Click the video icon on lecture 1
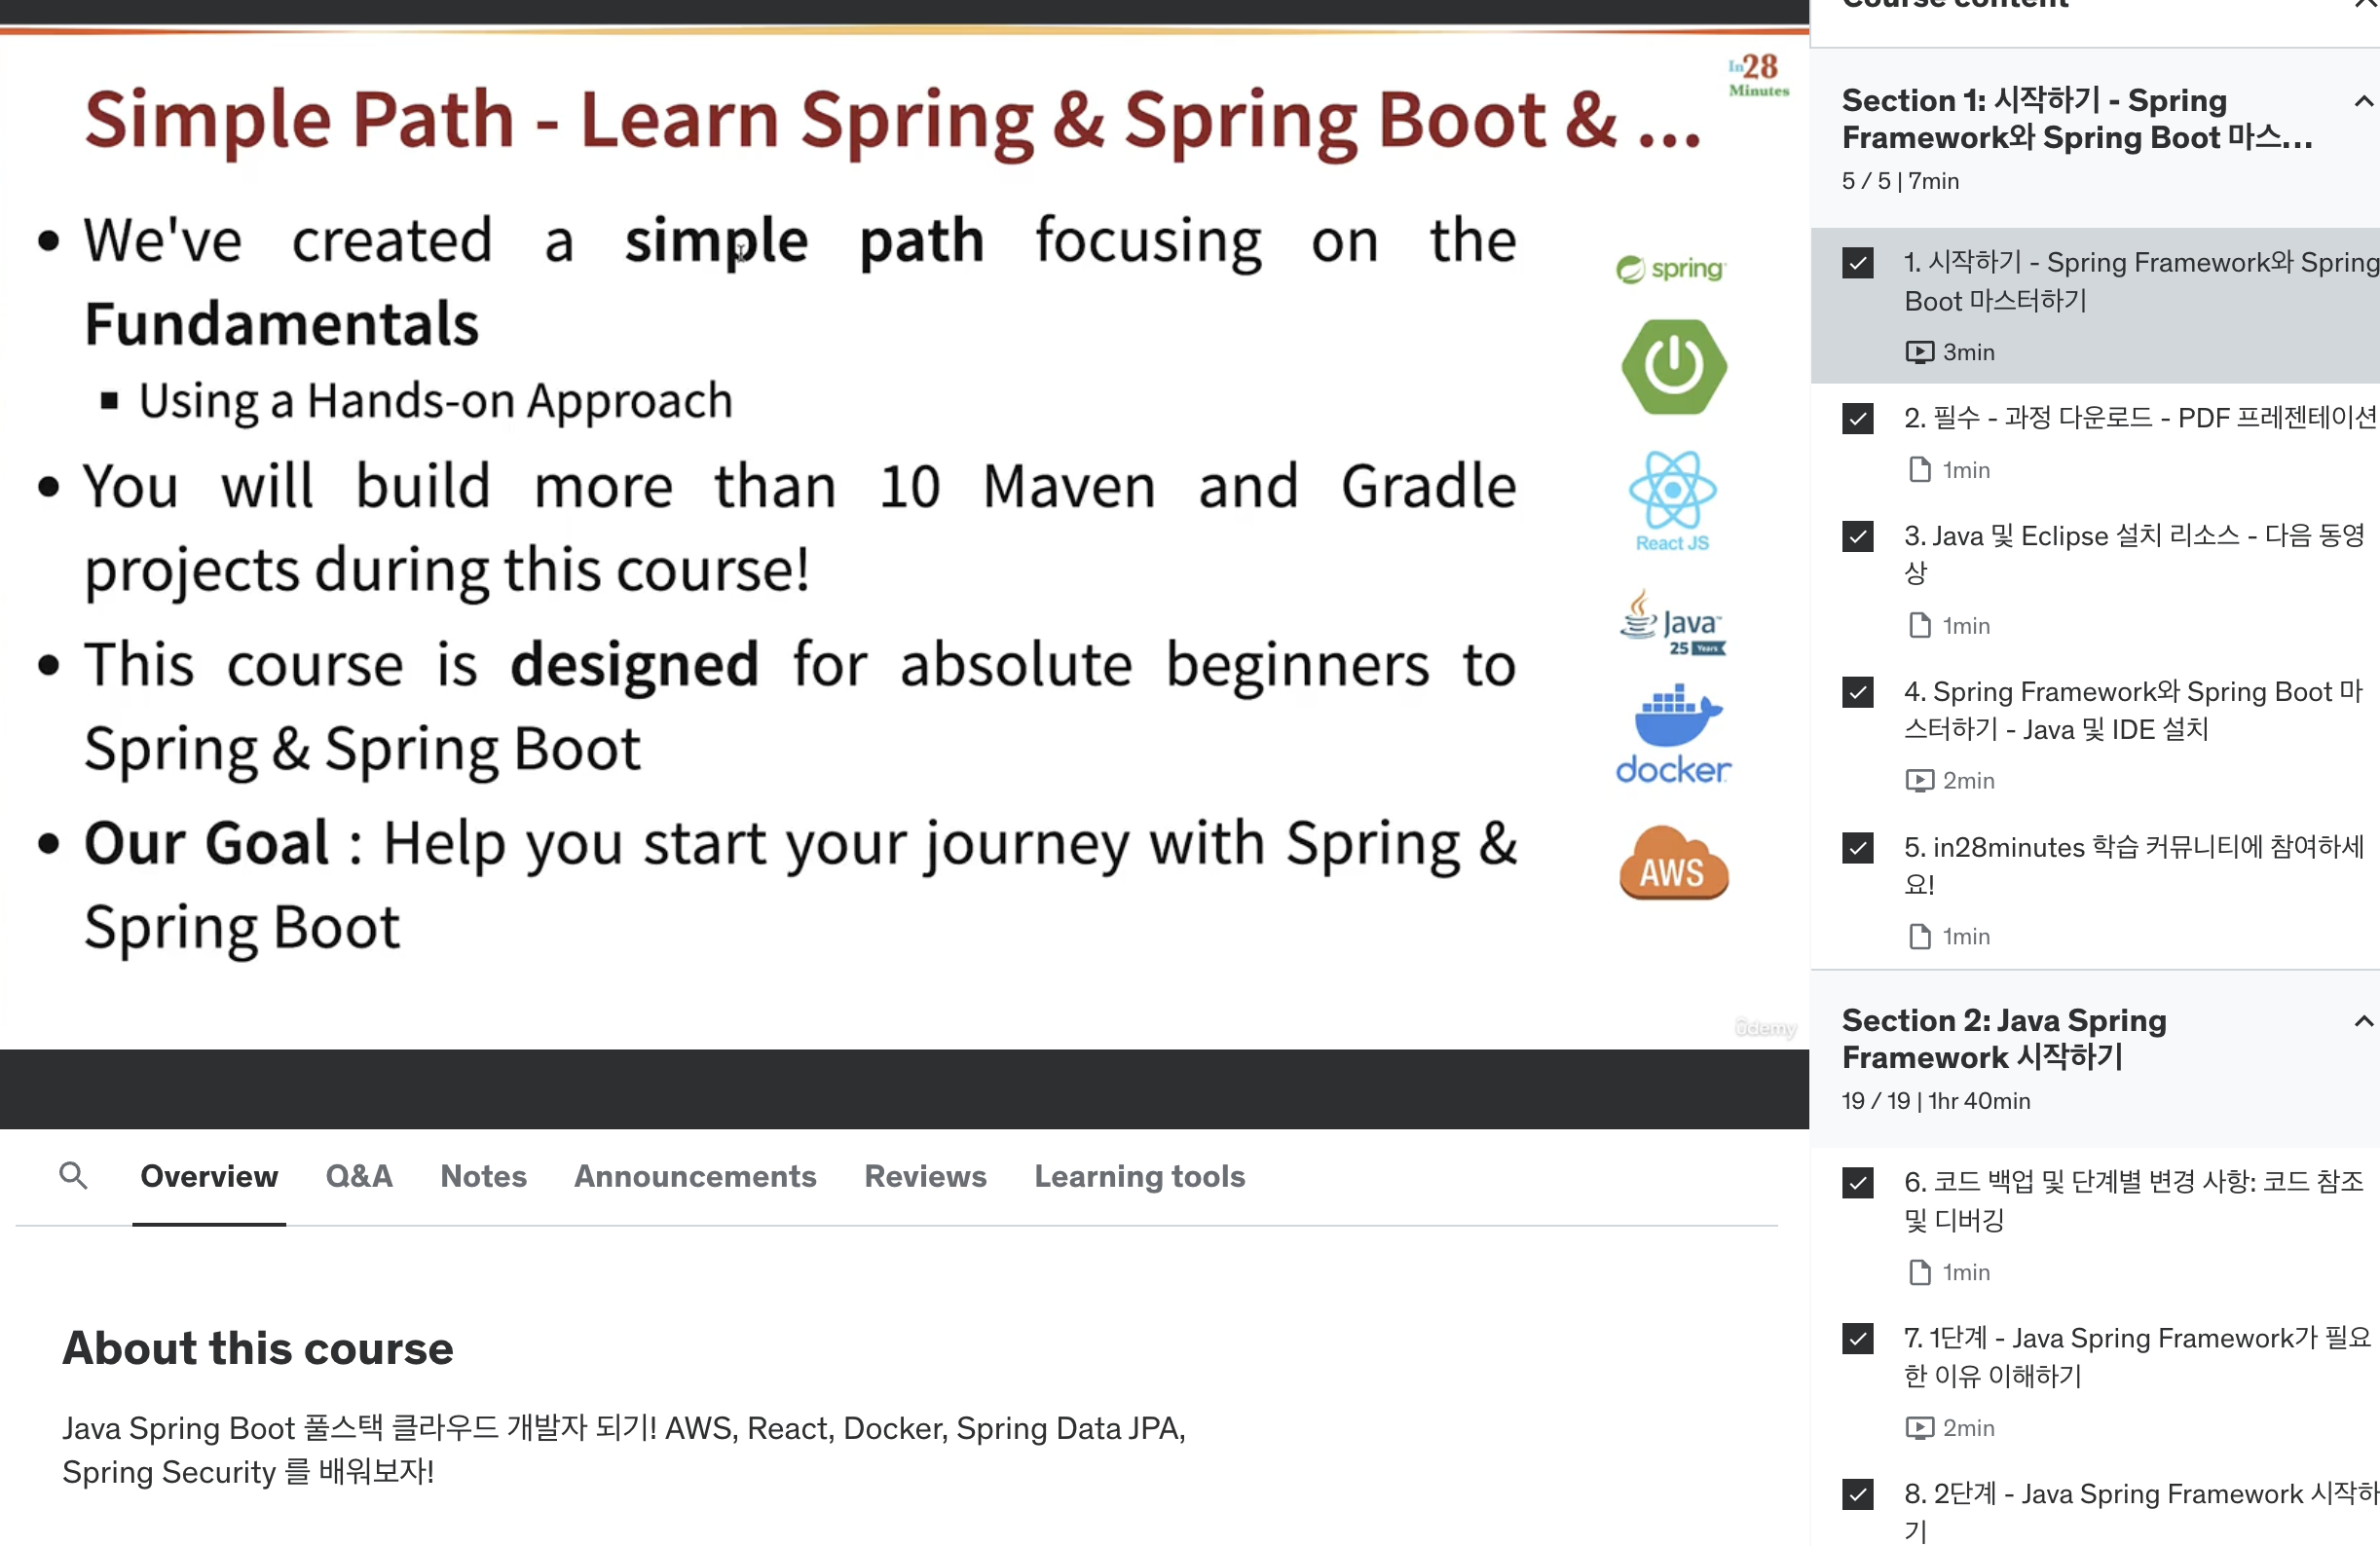Viewport: 2380px width, 1546px height. click(1919, 352)
